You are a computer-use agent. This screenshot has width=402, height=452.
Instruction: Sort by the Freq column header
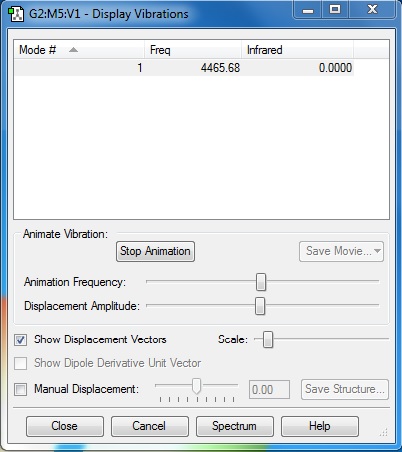[x=193, y=50]
